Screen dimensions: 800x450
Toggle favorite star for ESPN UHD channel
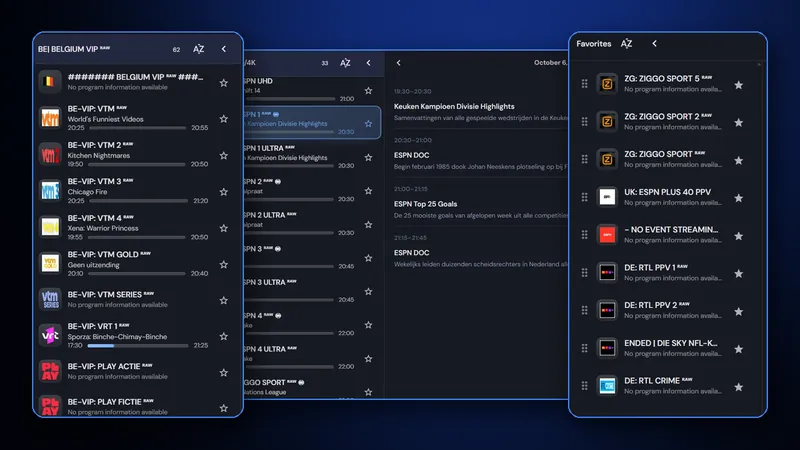368,91
